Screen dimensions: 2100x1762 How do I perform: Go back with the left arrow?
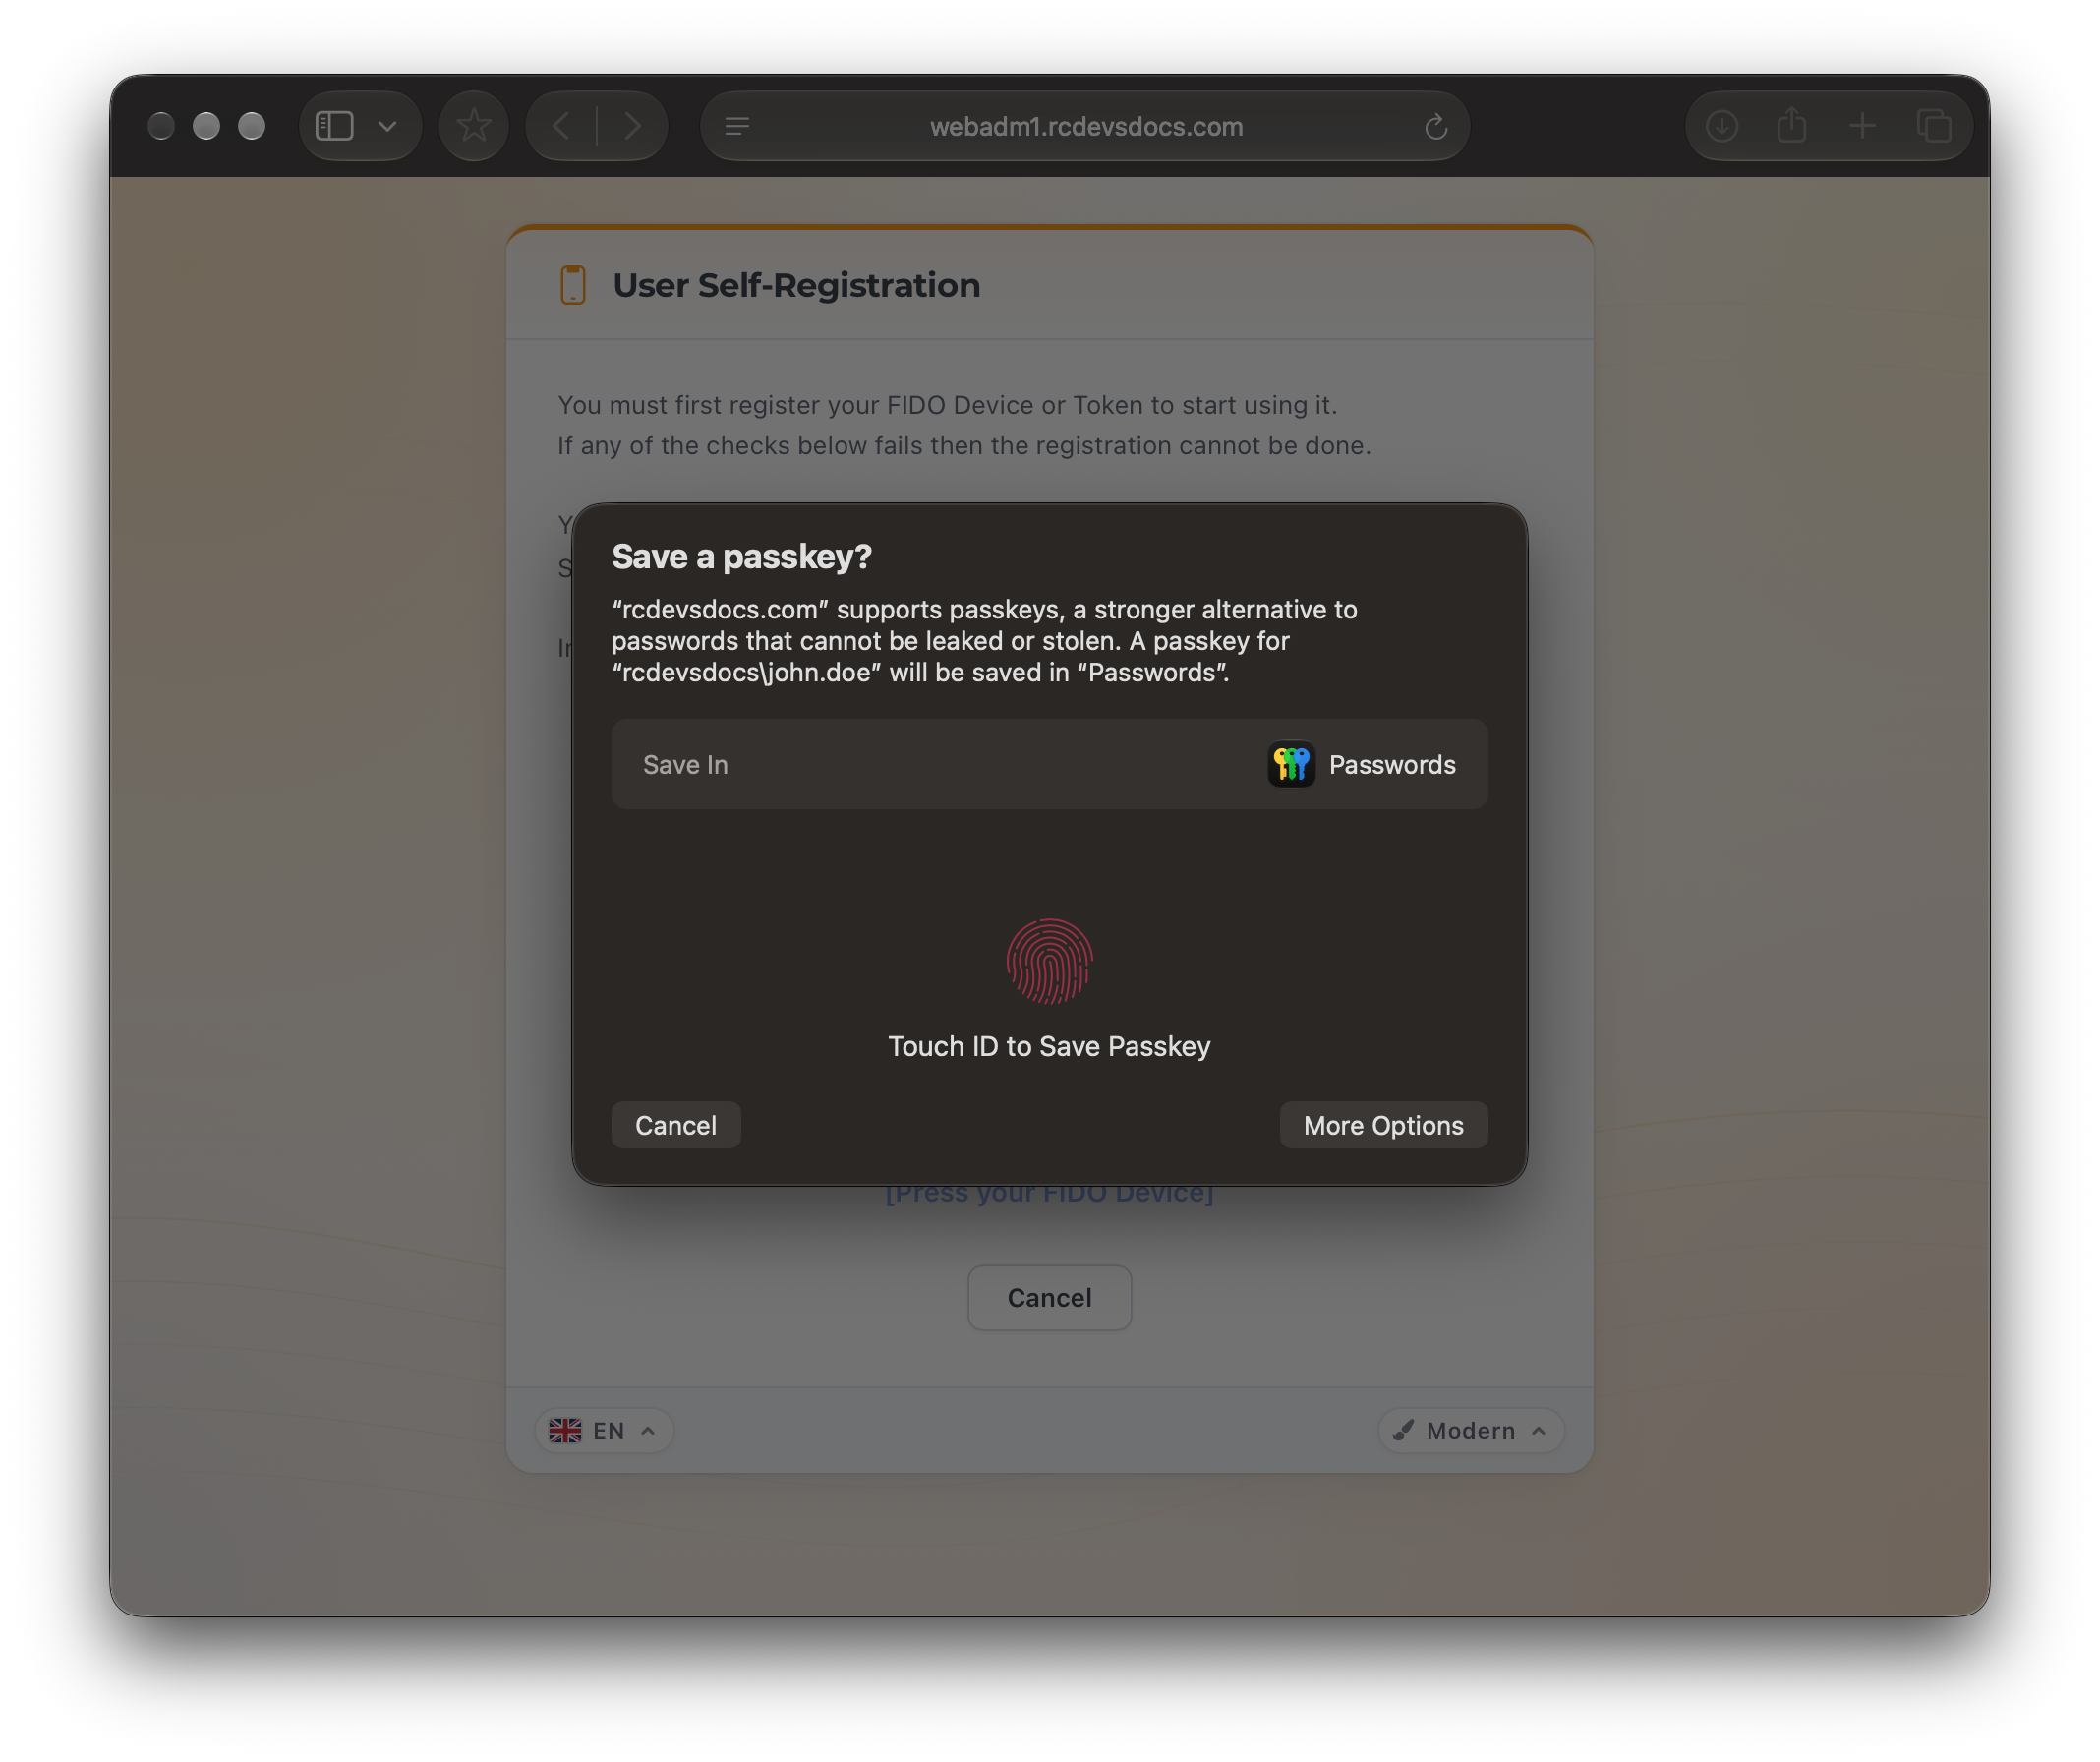pyautogui.click(x=562, y=126)
